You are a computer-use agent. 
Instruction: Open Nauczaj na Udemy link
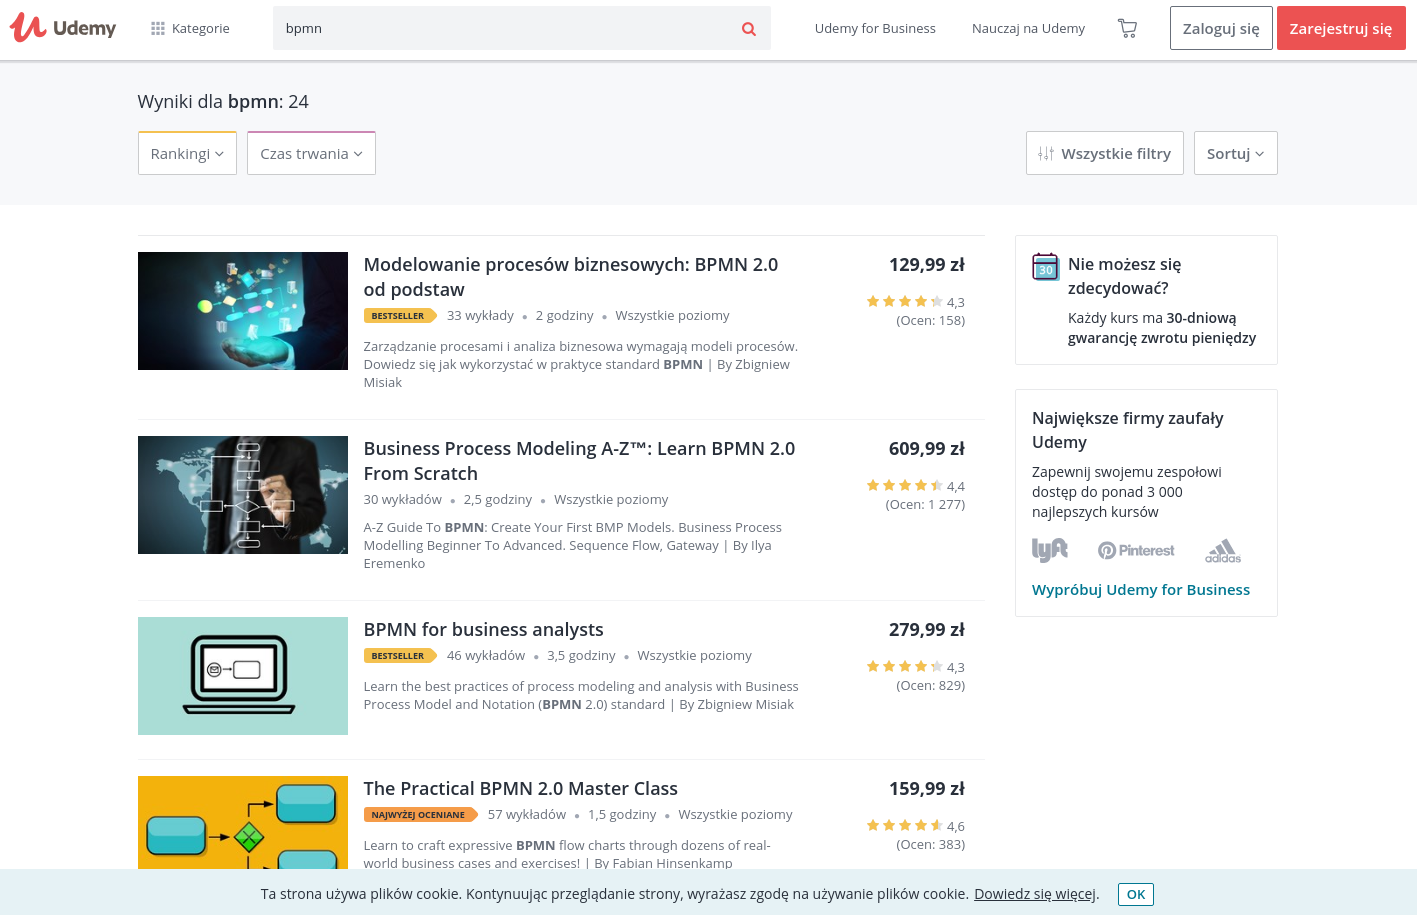click(x=1028, y=28)
